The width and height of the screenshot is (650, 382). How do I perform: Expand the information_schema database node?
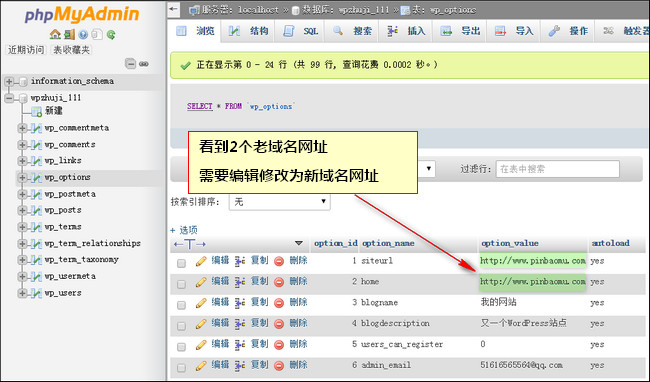[x=9, y=81]
